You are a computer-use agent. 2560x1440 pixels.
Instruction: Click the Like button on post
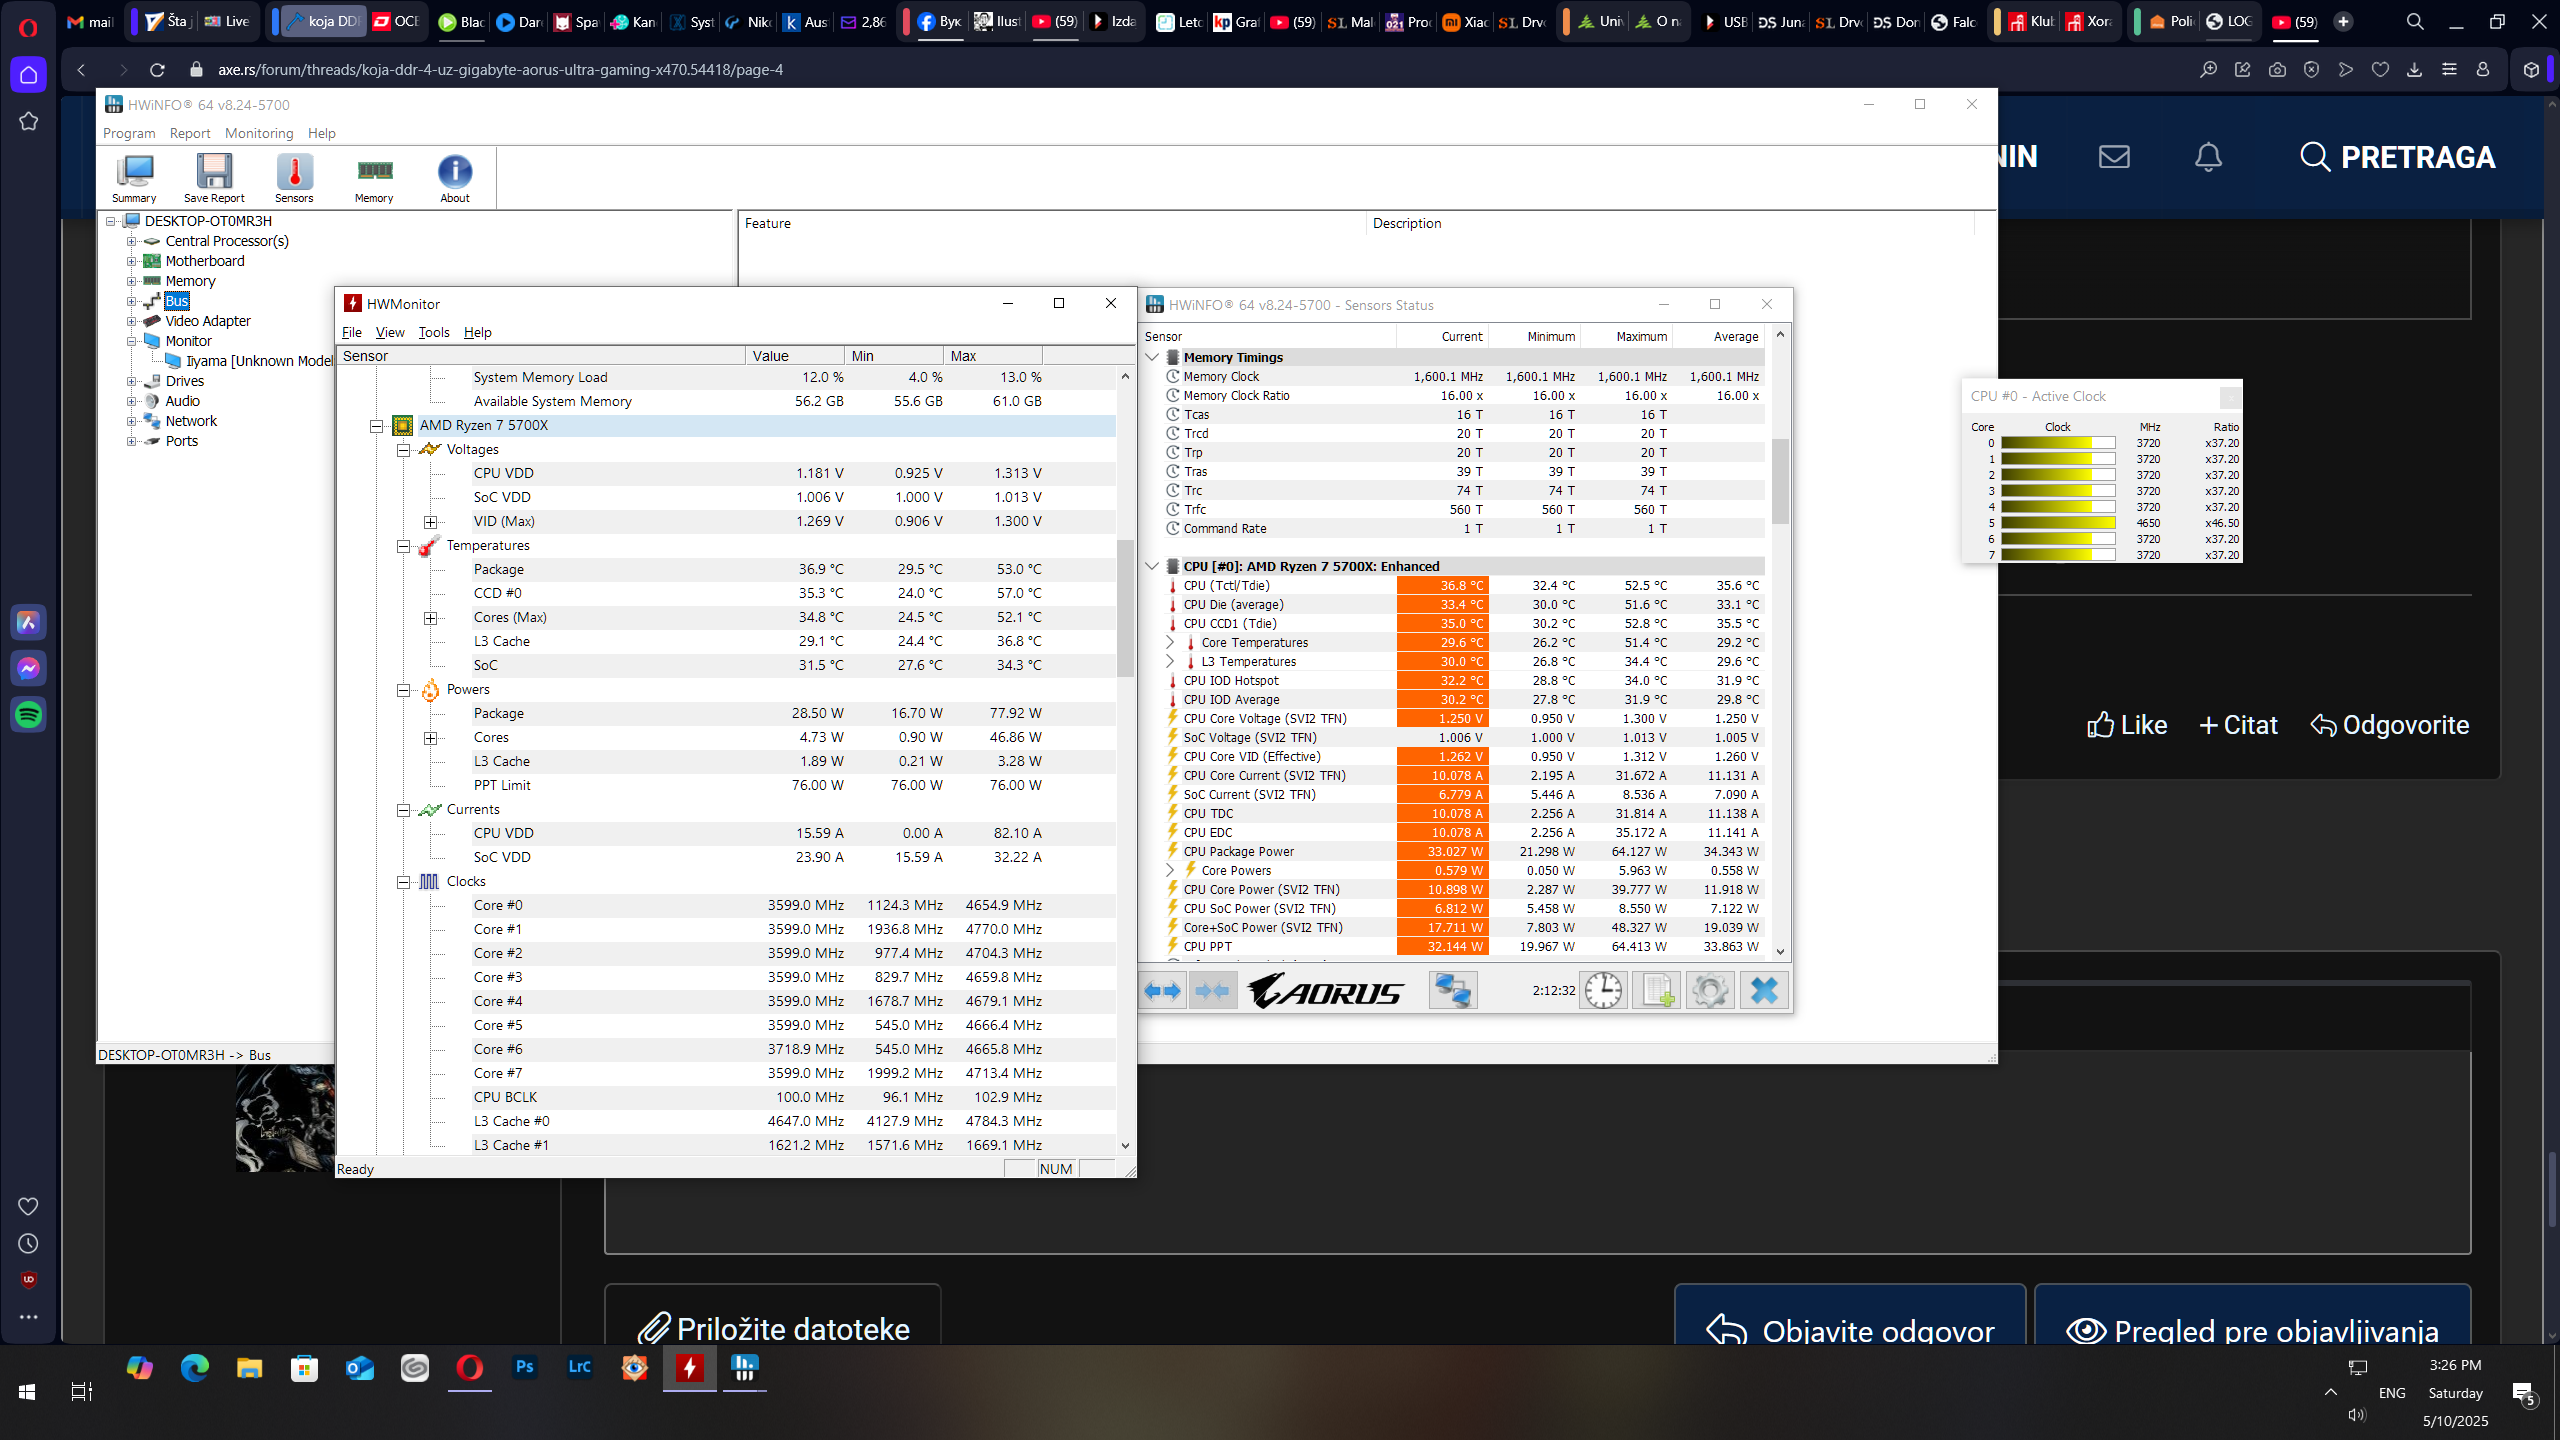coord(2127,725)
